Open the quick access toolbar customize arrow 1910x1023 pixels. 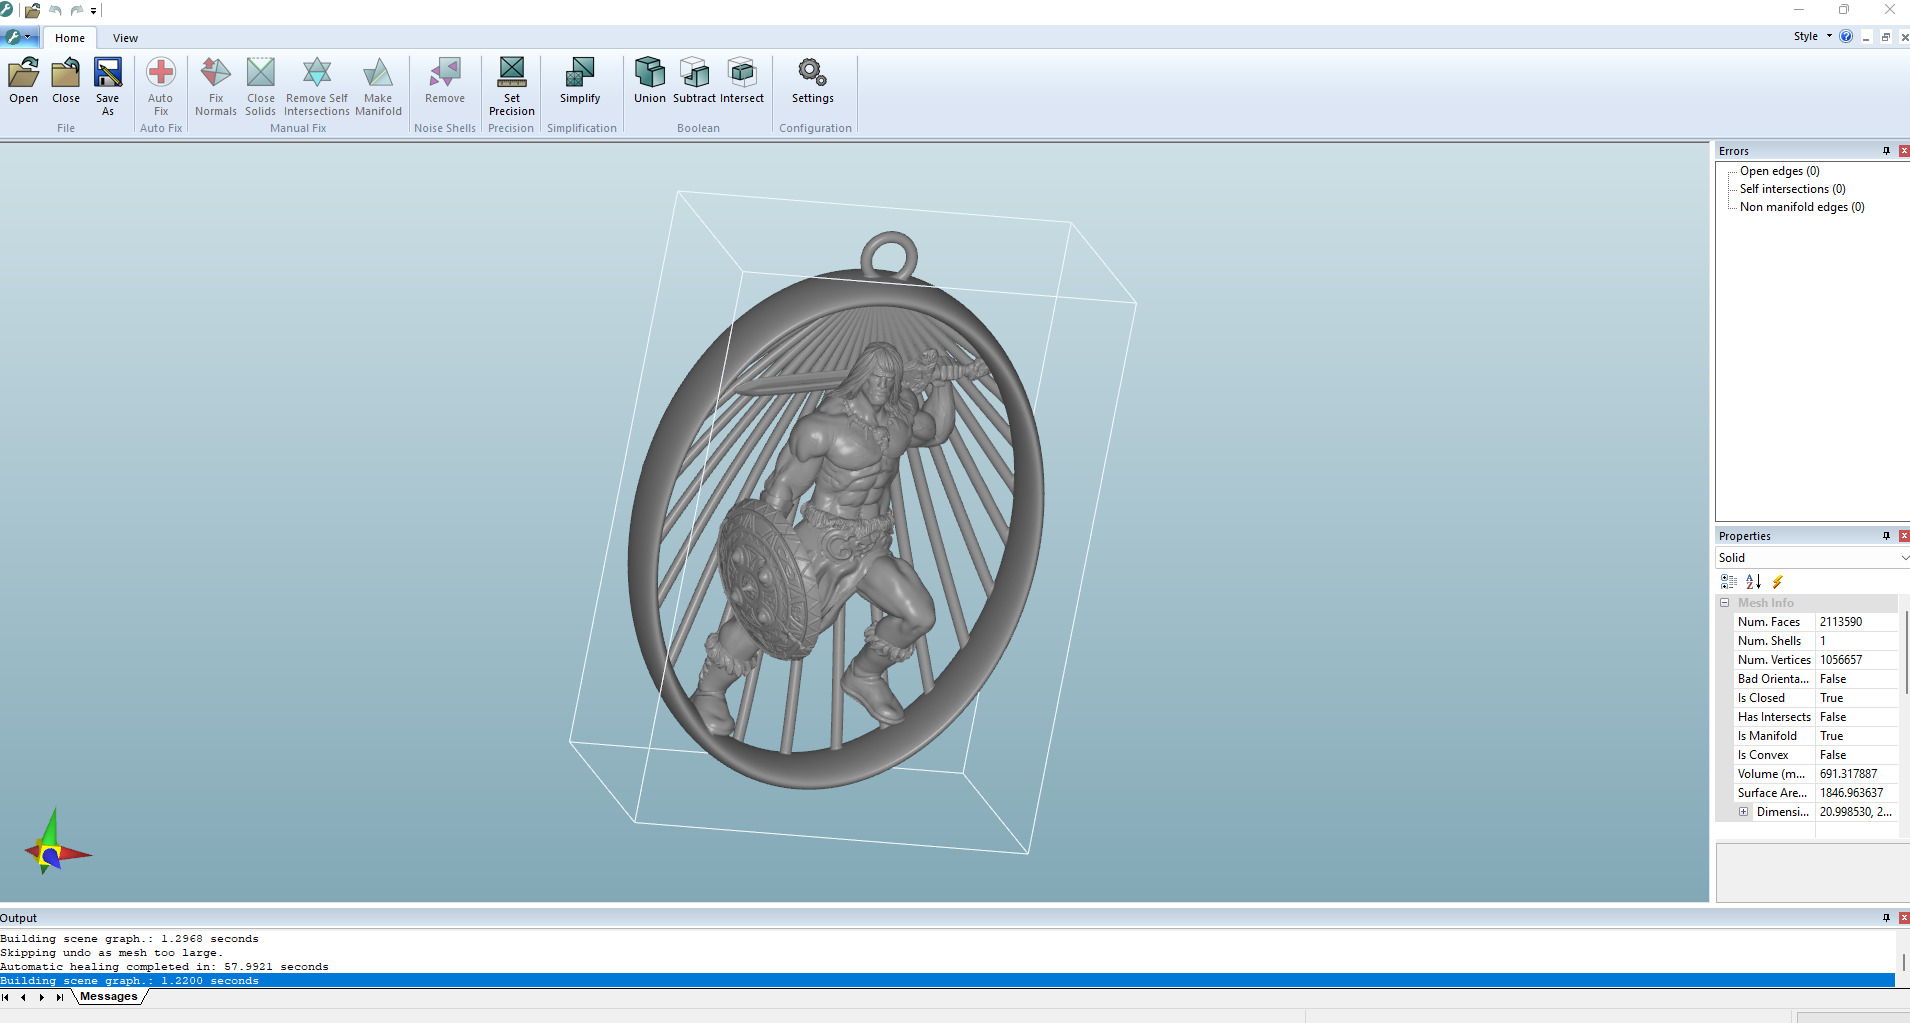[x=94, y=11]
